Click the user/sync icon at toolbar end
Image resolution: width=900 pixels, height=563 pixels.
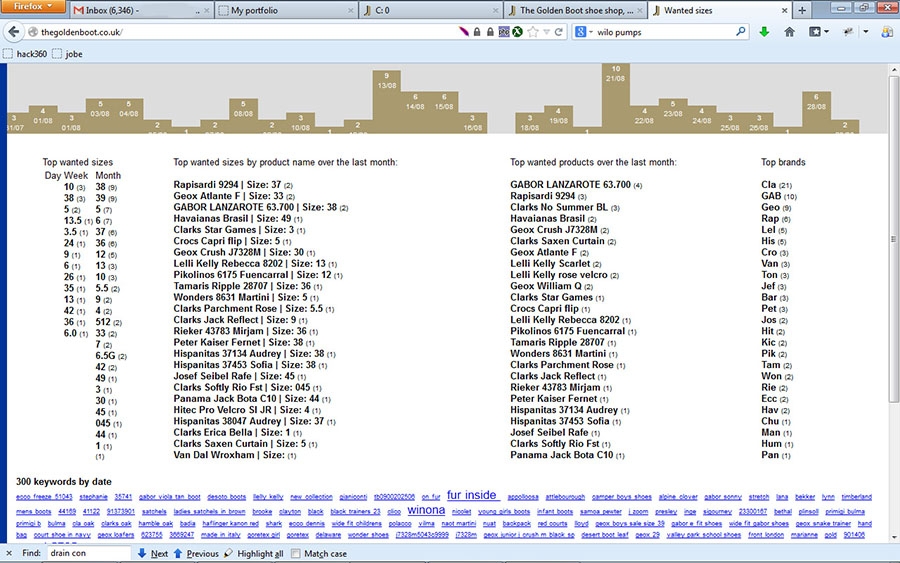[x=887, y=32]
